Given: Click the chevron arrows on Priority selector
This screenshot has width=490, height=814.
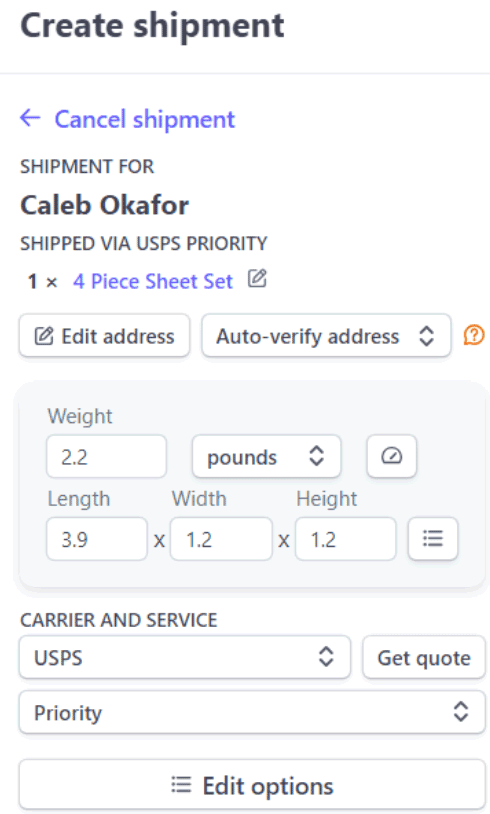Looking at the screenshot, I should point(461,712).
